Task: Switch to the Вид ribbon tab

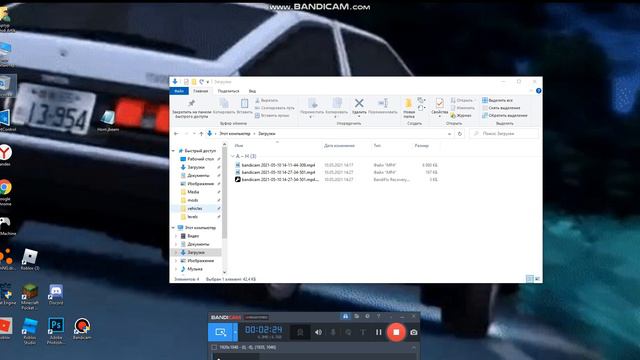Action: (252, 91)
